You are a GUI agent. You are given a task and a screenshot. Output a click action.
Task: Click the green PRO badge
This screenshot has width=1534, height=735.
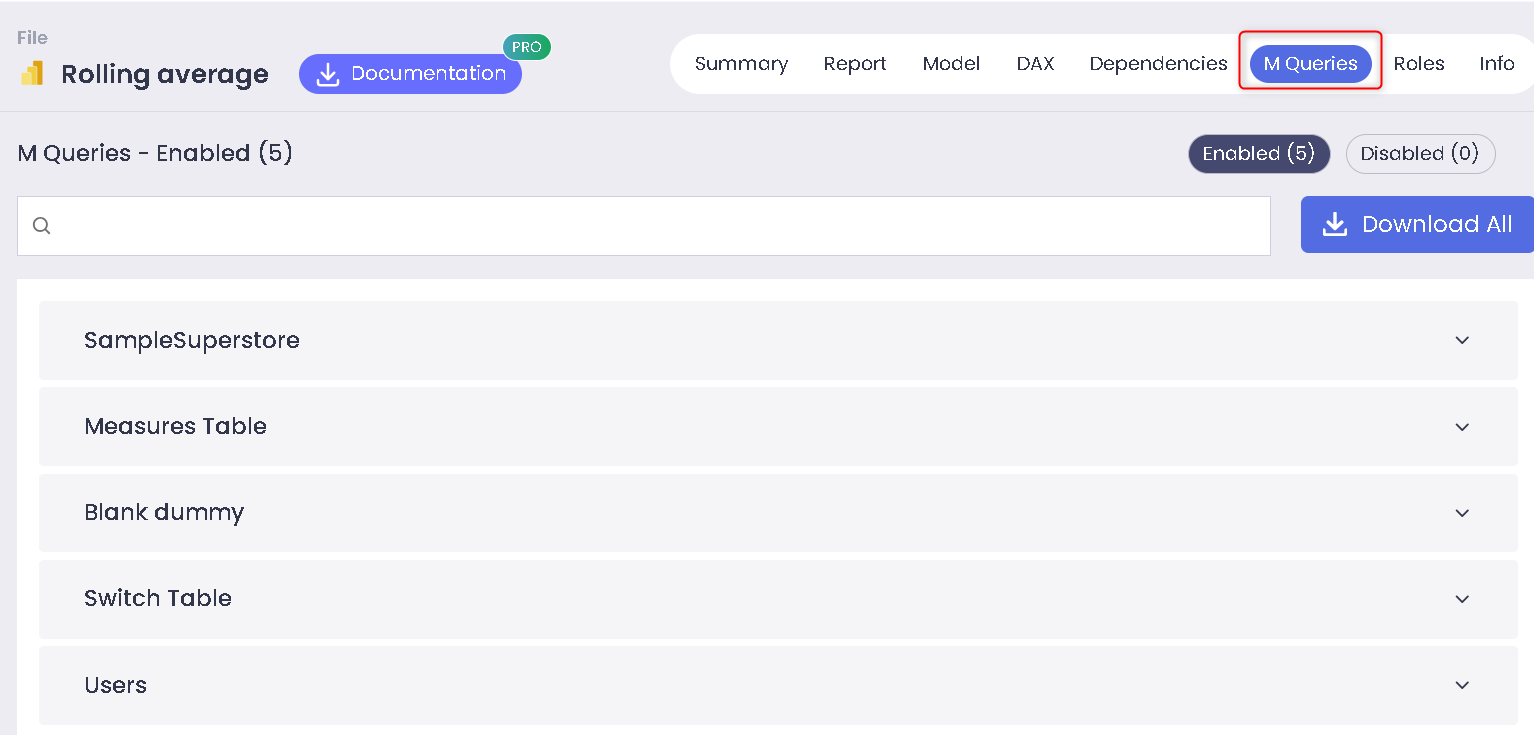526,47
